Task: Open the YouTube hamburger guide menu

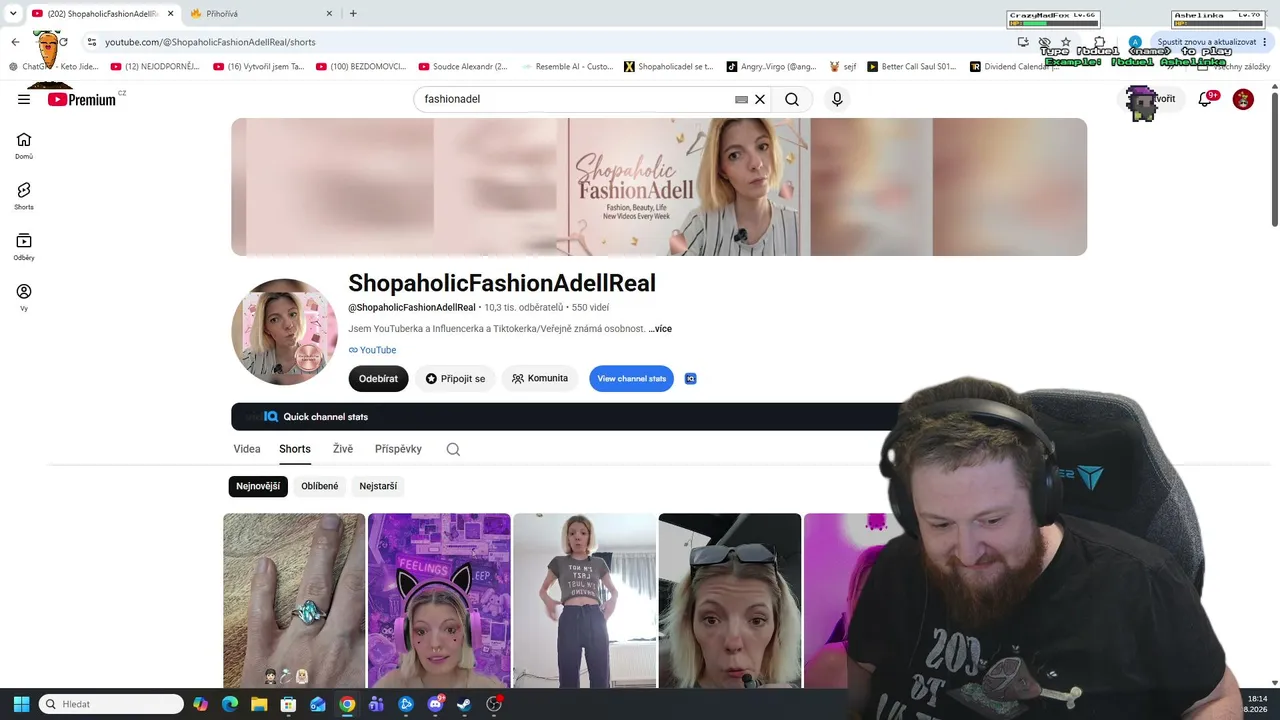Action: (x=24, y=99)
